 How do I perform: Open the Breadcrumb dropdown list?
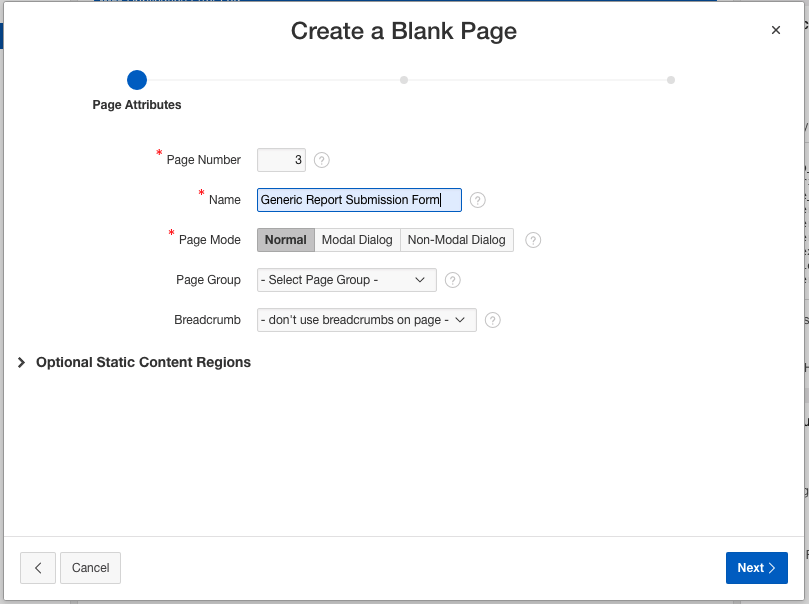click(366, 320)
